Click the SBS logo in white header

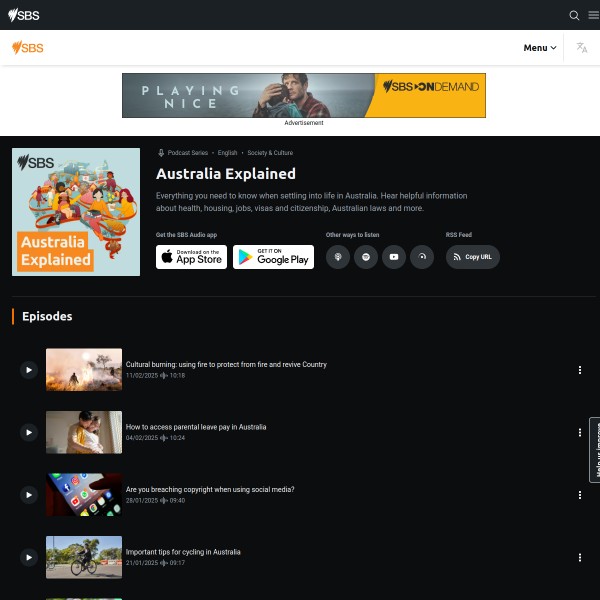click(x=27, y=48)
